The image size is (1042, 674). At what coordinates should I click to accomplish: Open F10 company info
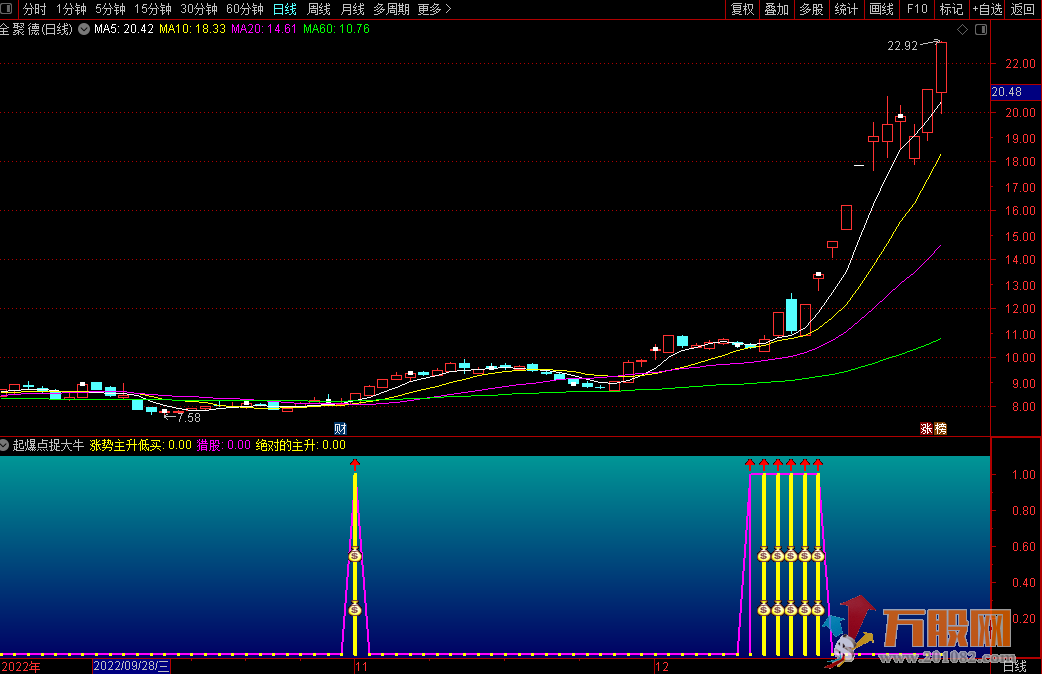click(916, 9)
